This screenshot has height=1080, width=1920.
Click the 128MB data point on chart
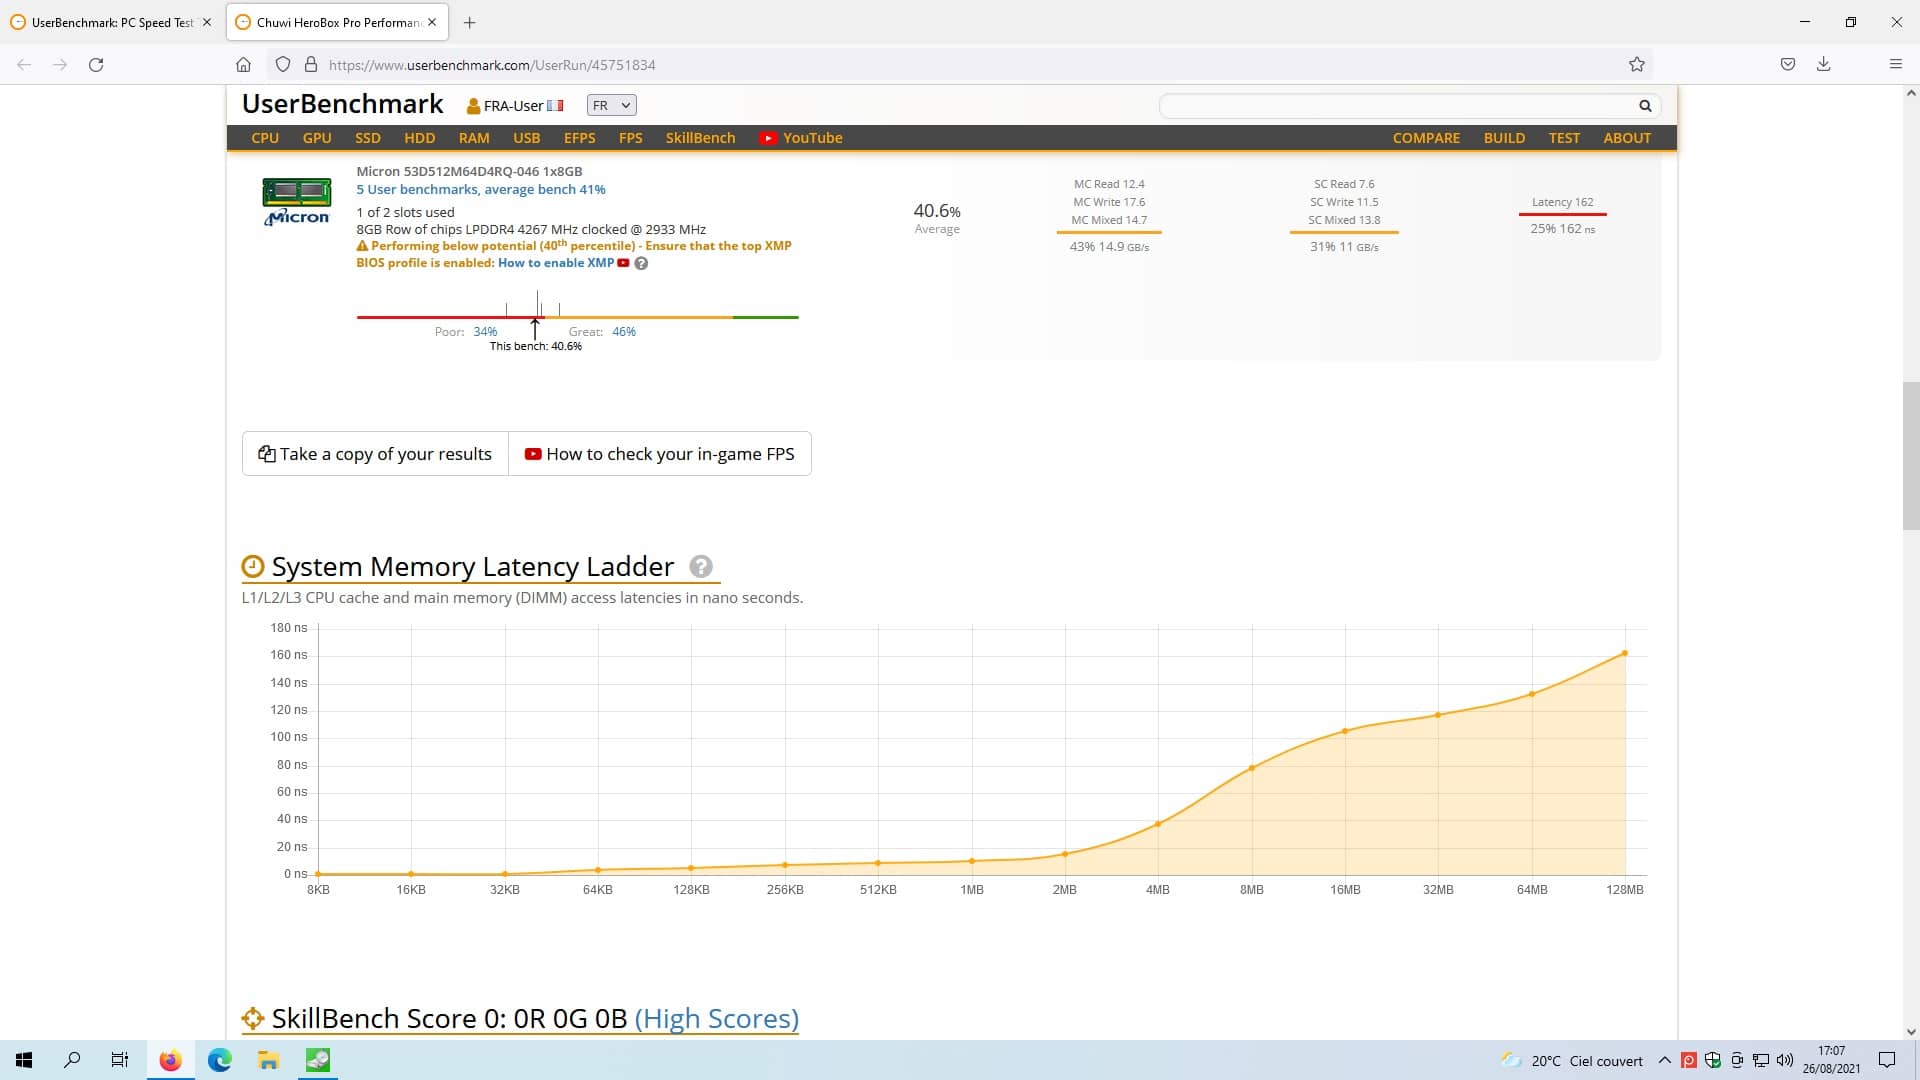coord(1625,653)
